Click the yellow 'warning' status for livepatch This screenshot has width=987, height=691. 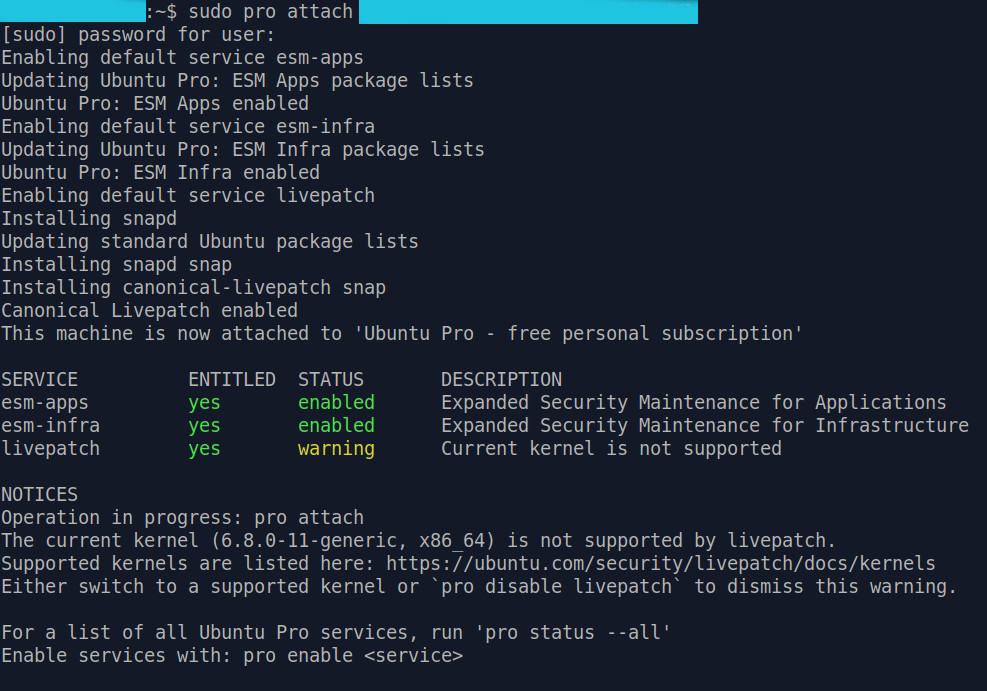coord(336,449)
